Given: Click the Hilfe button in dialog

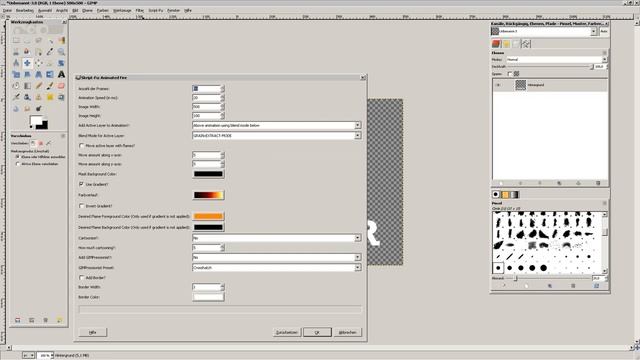Looking at the screenshot, I should pyautogui.click(x=93, y=332).
